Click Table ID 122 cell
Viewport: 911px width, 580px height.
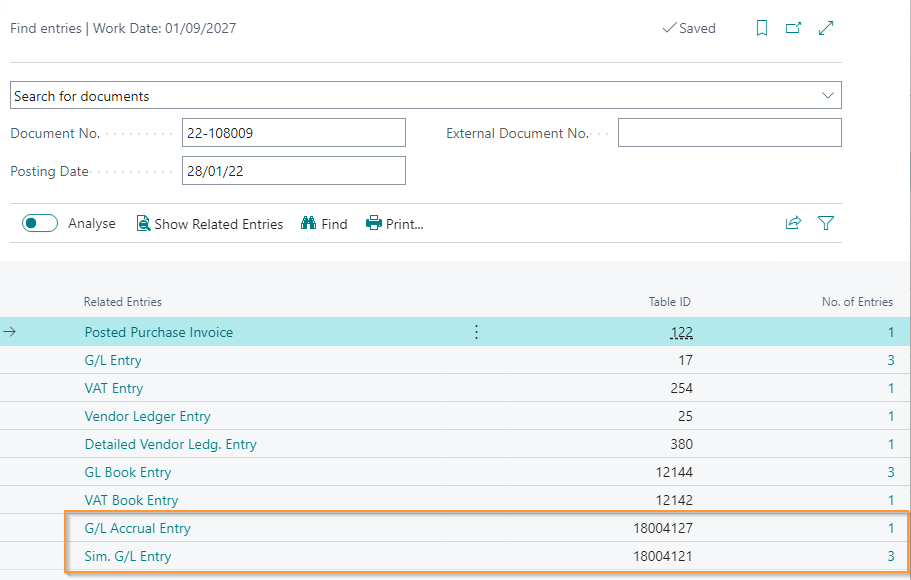coord(682,332)
